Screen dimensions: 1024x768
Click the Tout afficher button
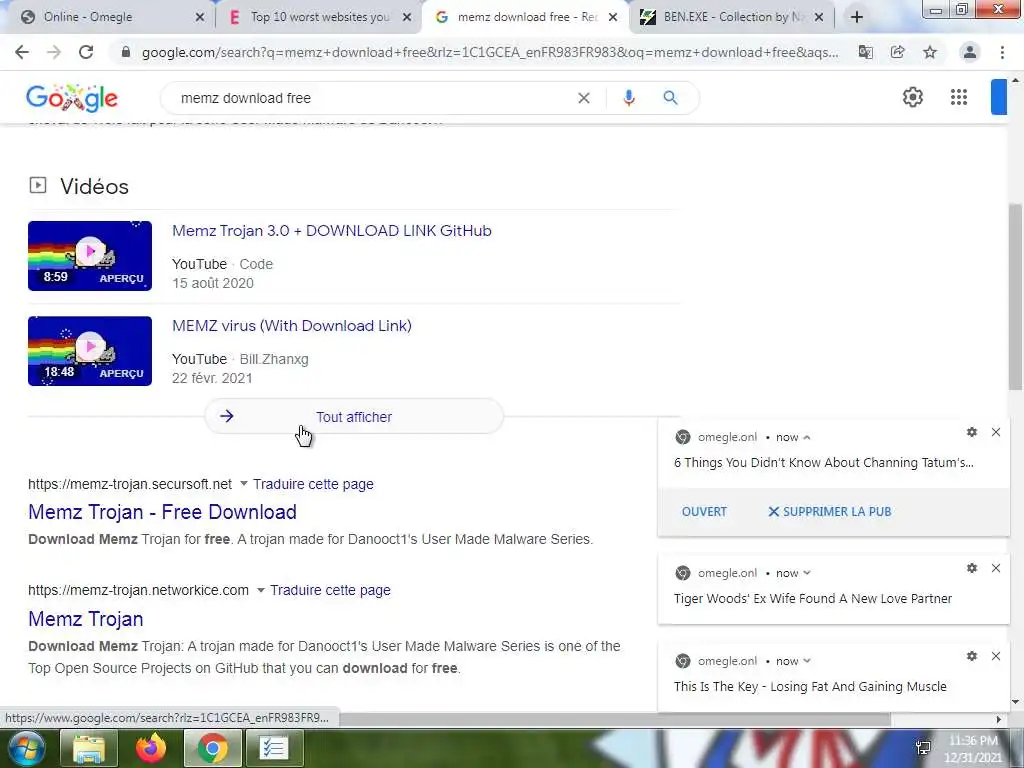point(354,417)
